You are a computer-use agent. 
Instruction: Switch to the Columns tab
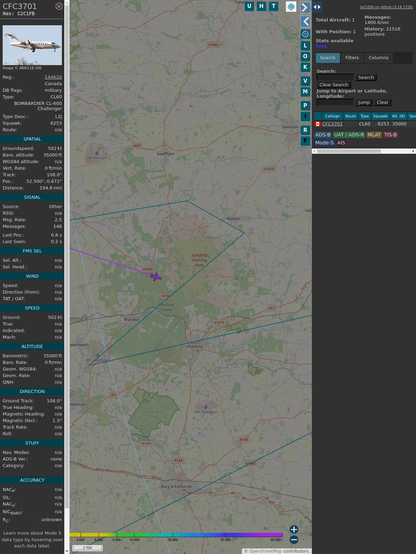pos(378,58)
